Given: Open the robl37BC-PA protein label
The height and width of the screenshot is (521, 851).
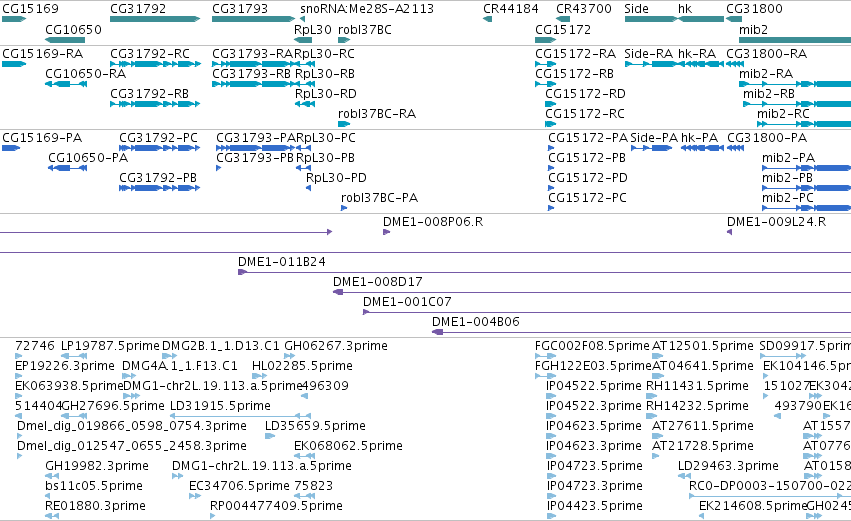Looking at the screenshot, I should pos(379,198).
